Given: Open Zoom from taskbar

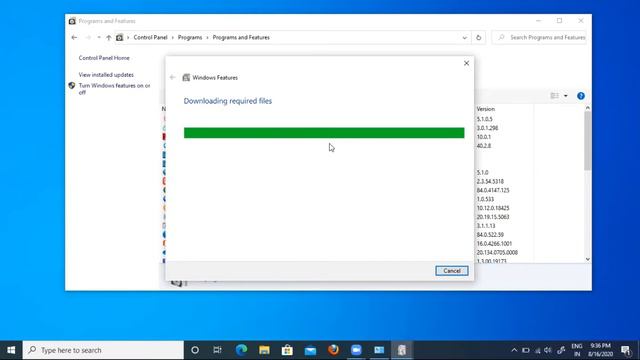Looking at the screenshot, I should click(x=356, y=350).
